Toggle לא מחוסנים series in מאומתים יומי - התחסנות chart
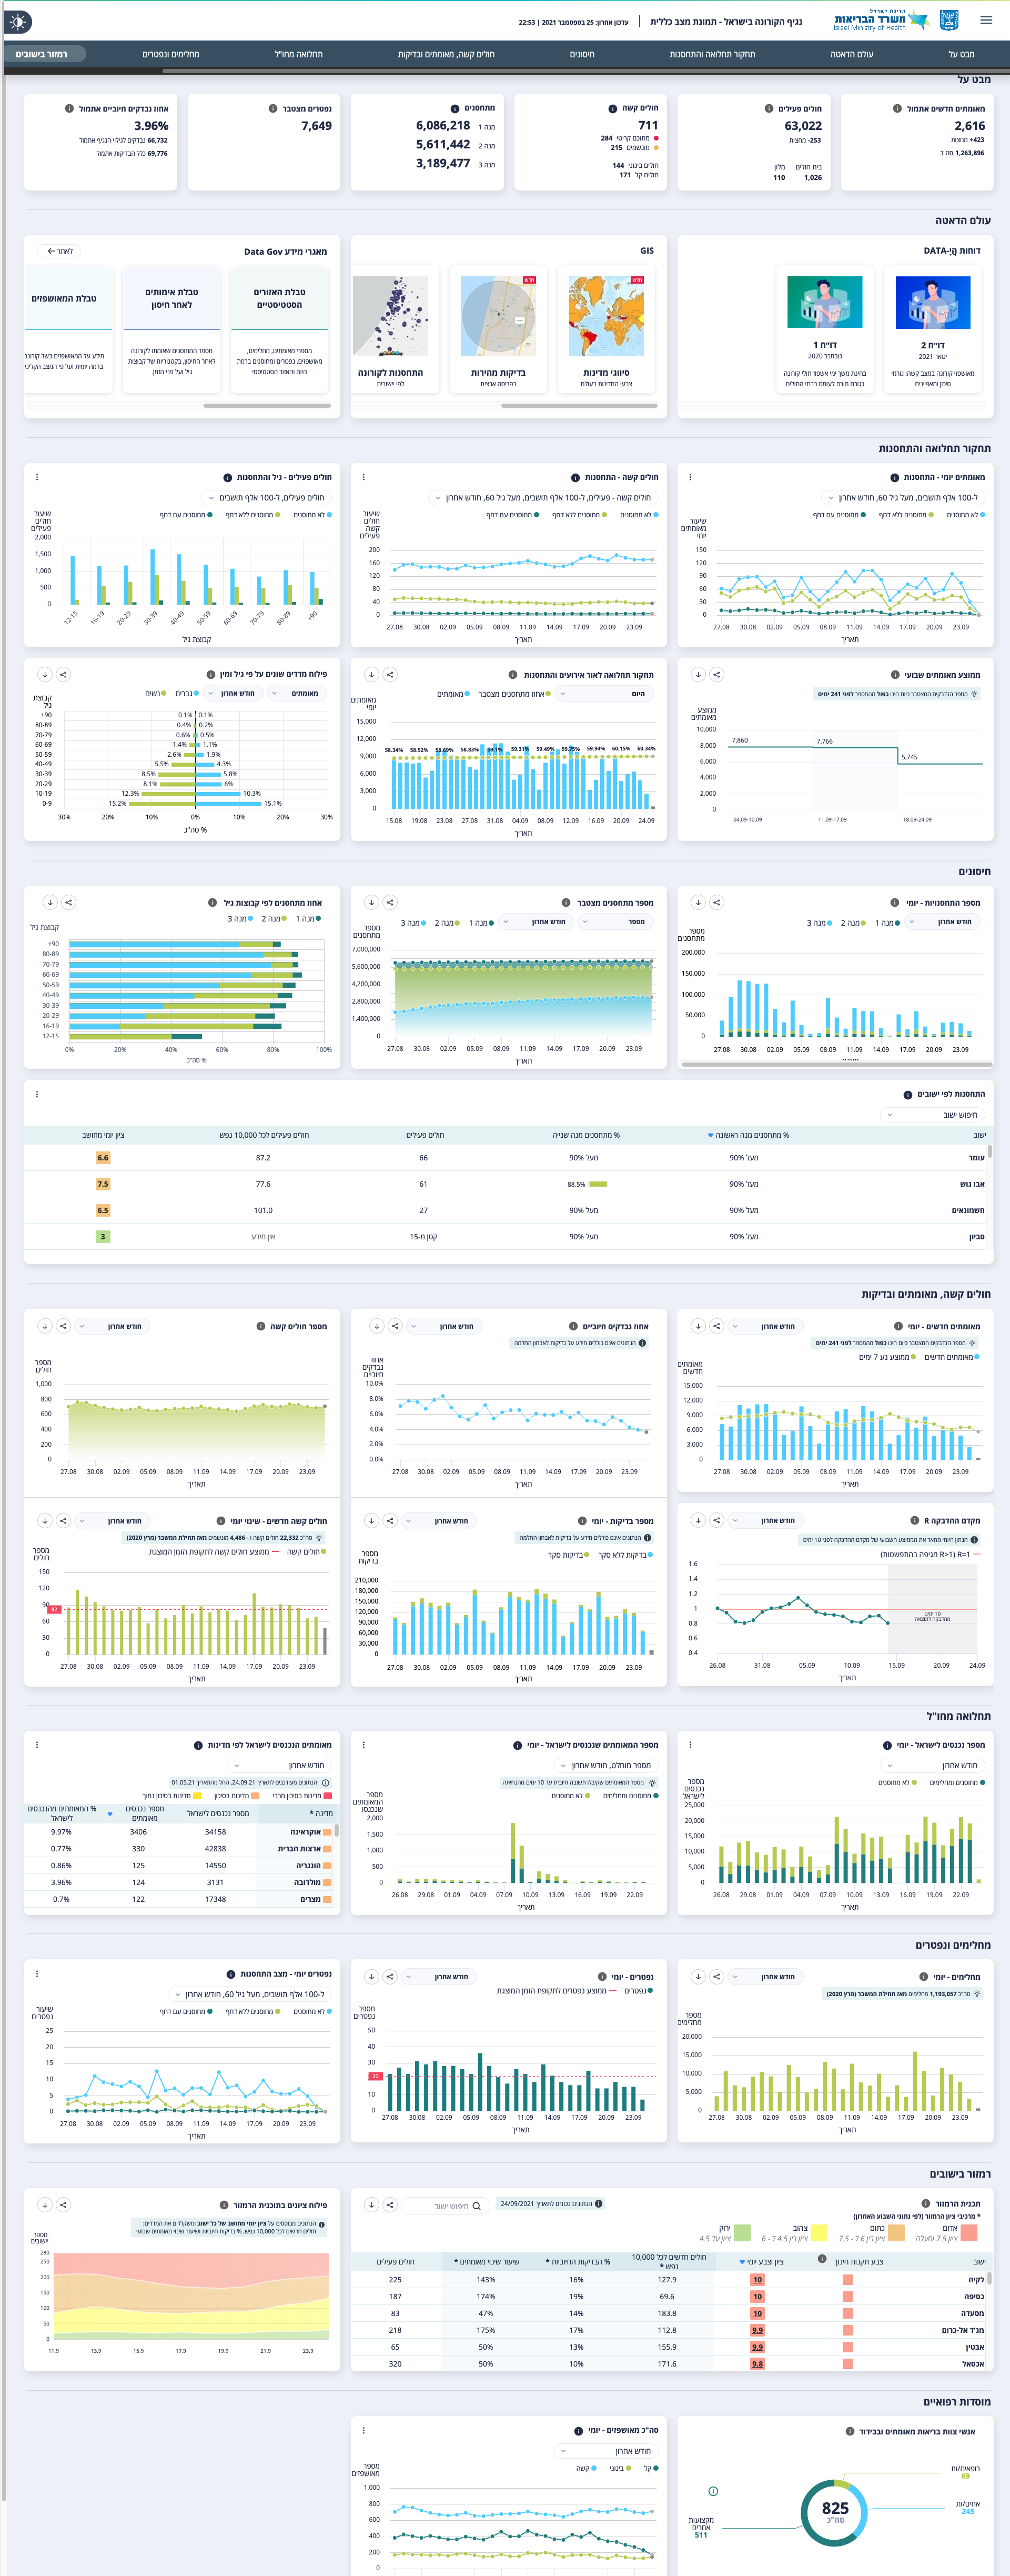This screenshot has height=2576, width=1010. pos(965,515)
